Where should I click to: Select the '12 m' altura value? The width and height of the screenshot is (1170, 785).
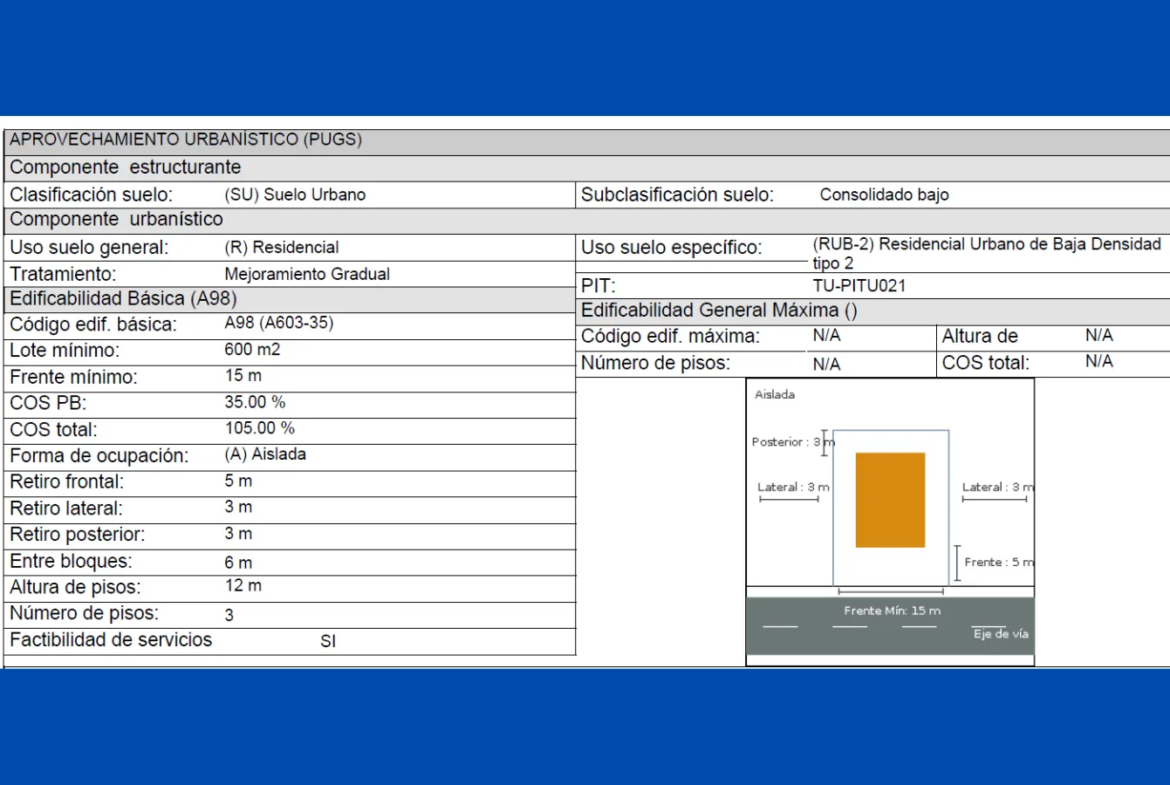coord(243,586)
